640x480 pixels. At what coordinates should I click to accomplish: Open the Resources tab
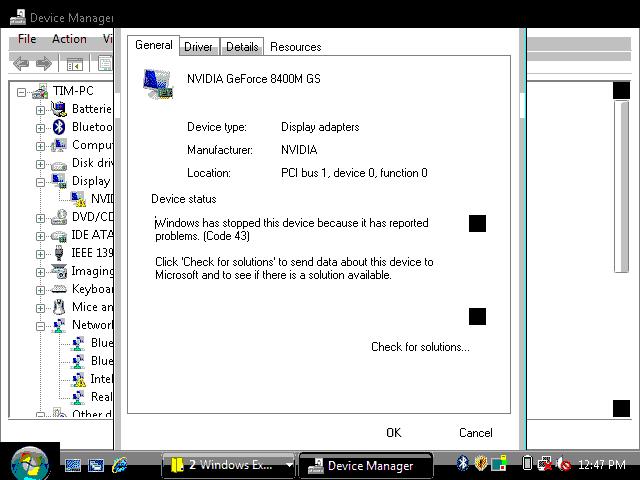(x=296, y=47)
